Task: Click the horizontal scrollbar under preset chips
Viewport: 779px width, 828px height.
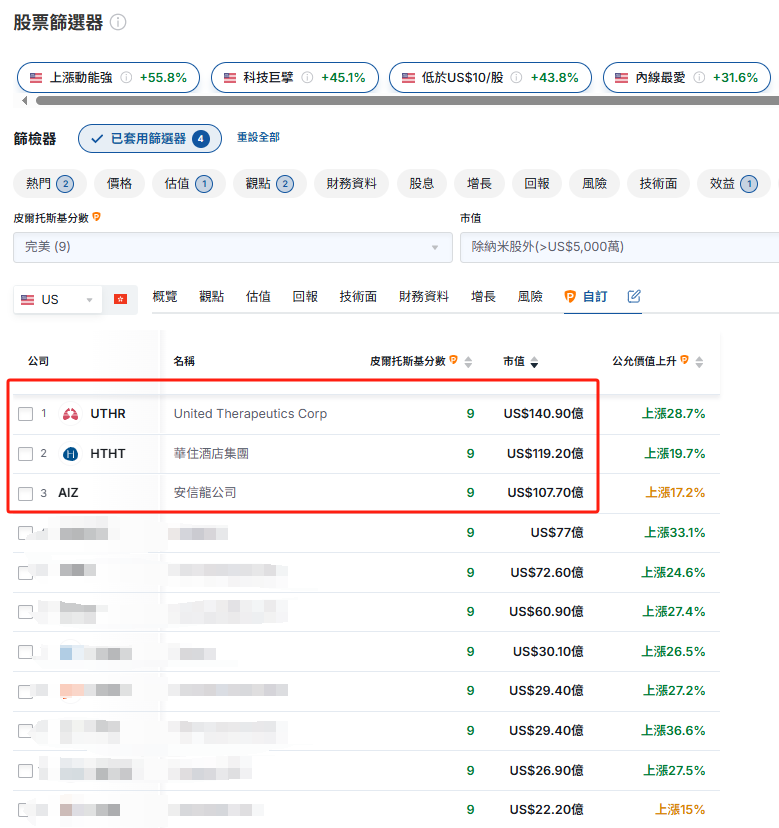Action: coord(407,100)
